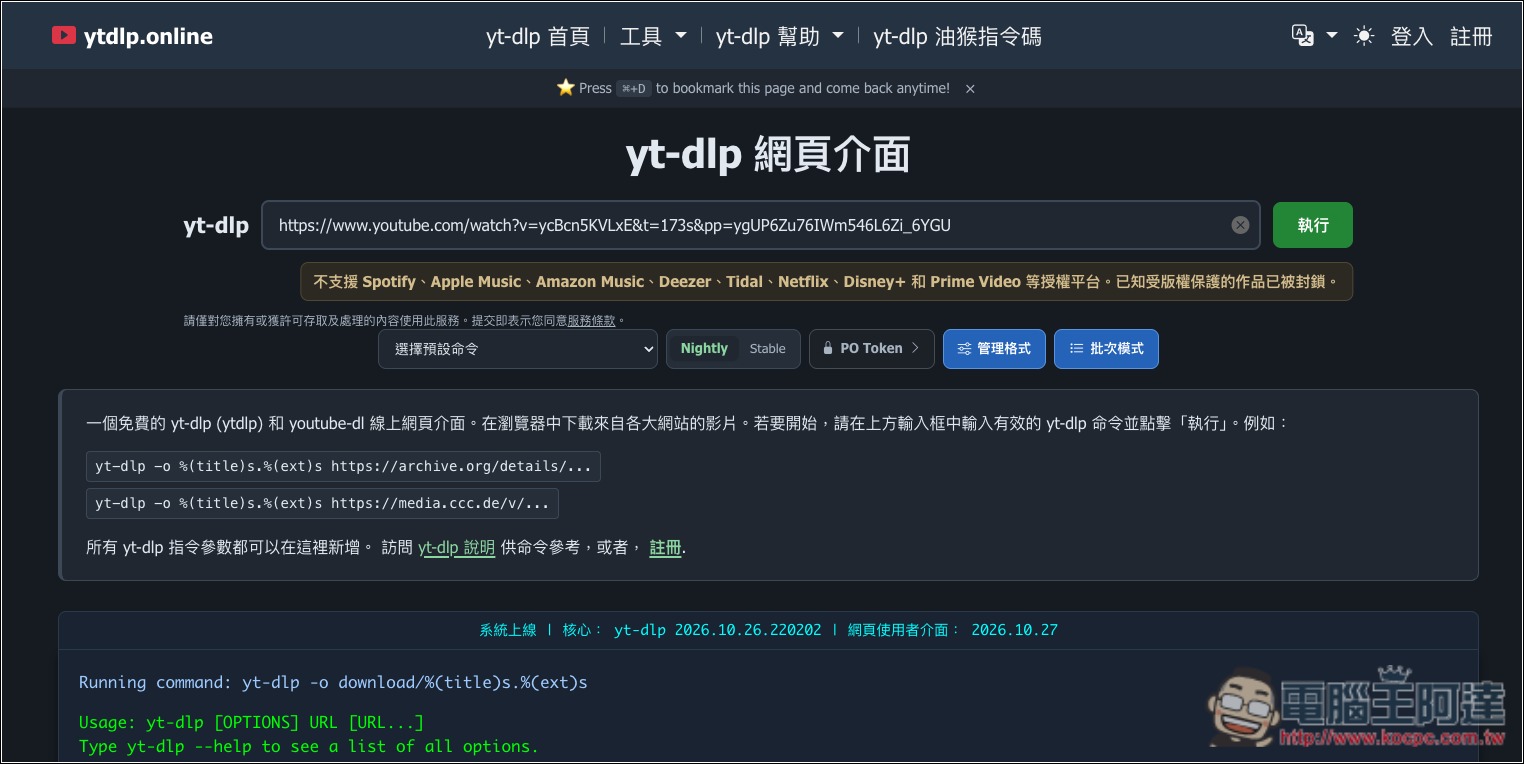The height and width of the screenshot is (764, 1524).
Task: Click the 系統上線 status line
Action: point(768,630)
